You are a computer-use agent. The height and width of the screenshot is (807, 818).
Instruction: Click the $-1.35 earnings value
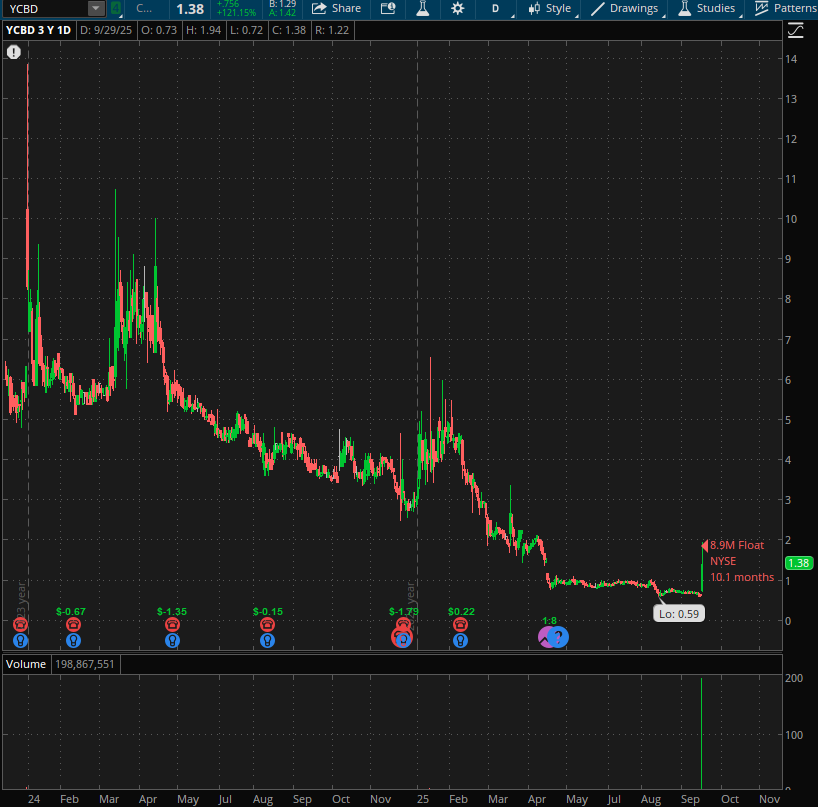click(172, 611)
